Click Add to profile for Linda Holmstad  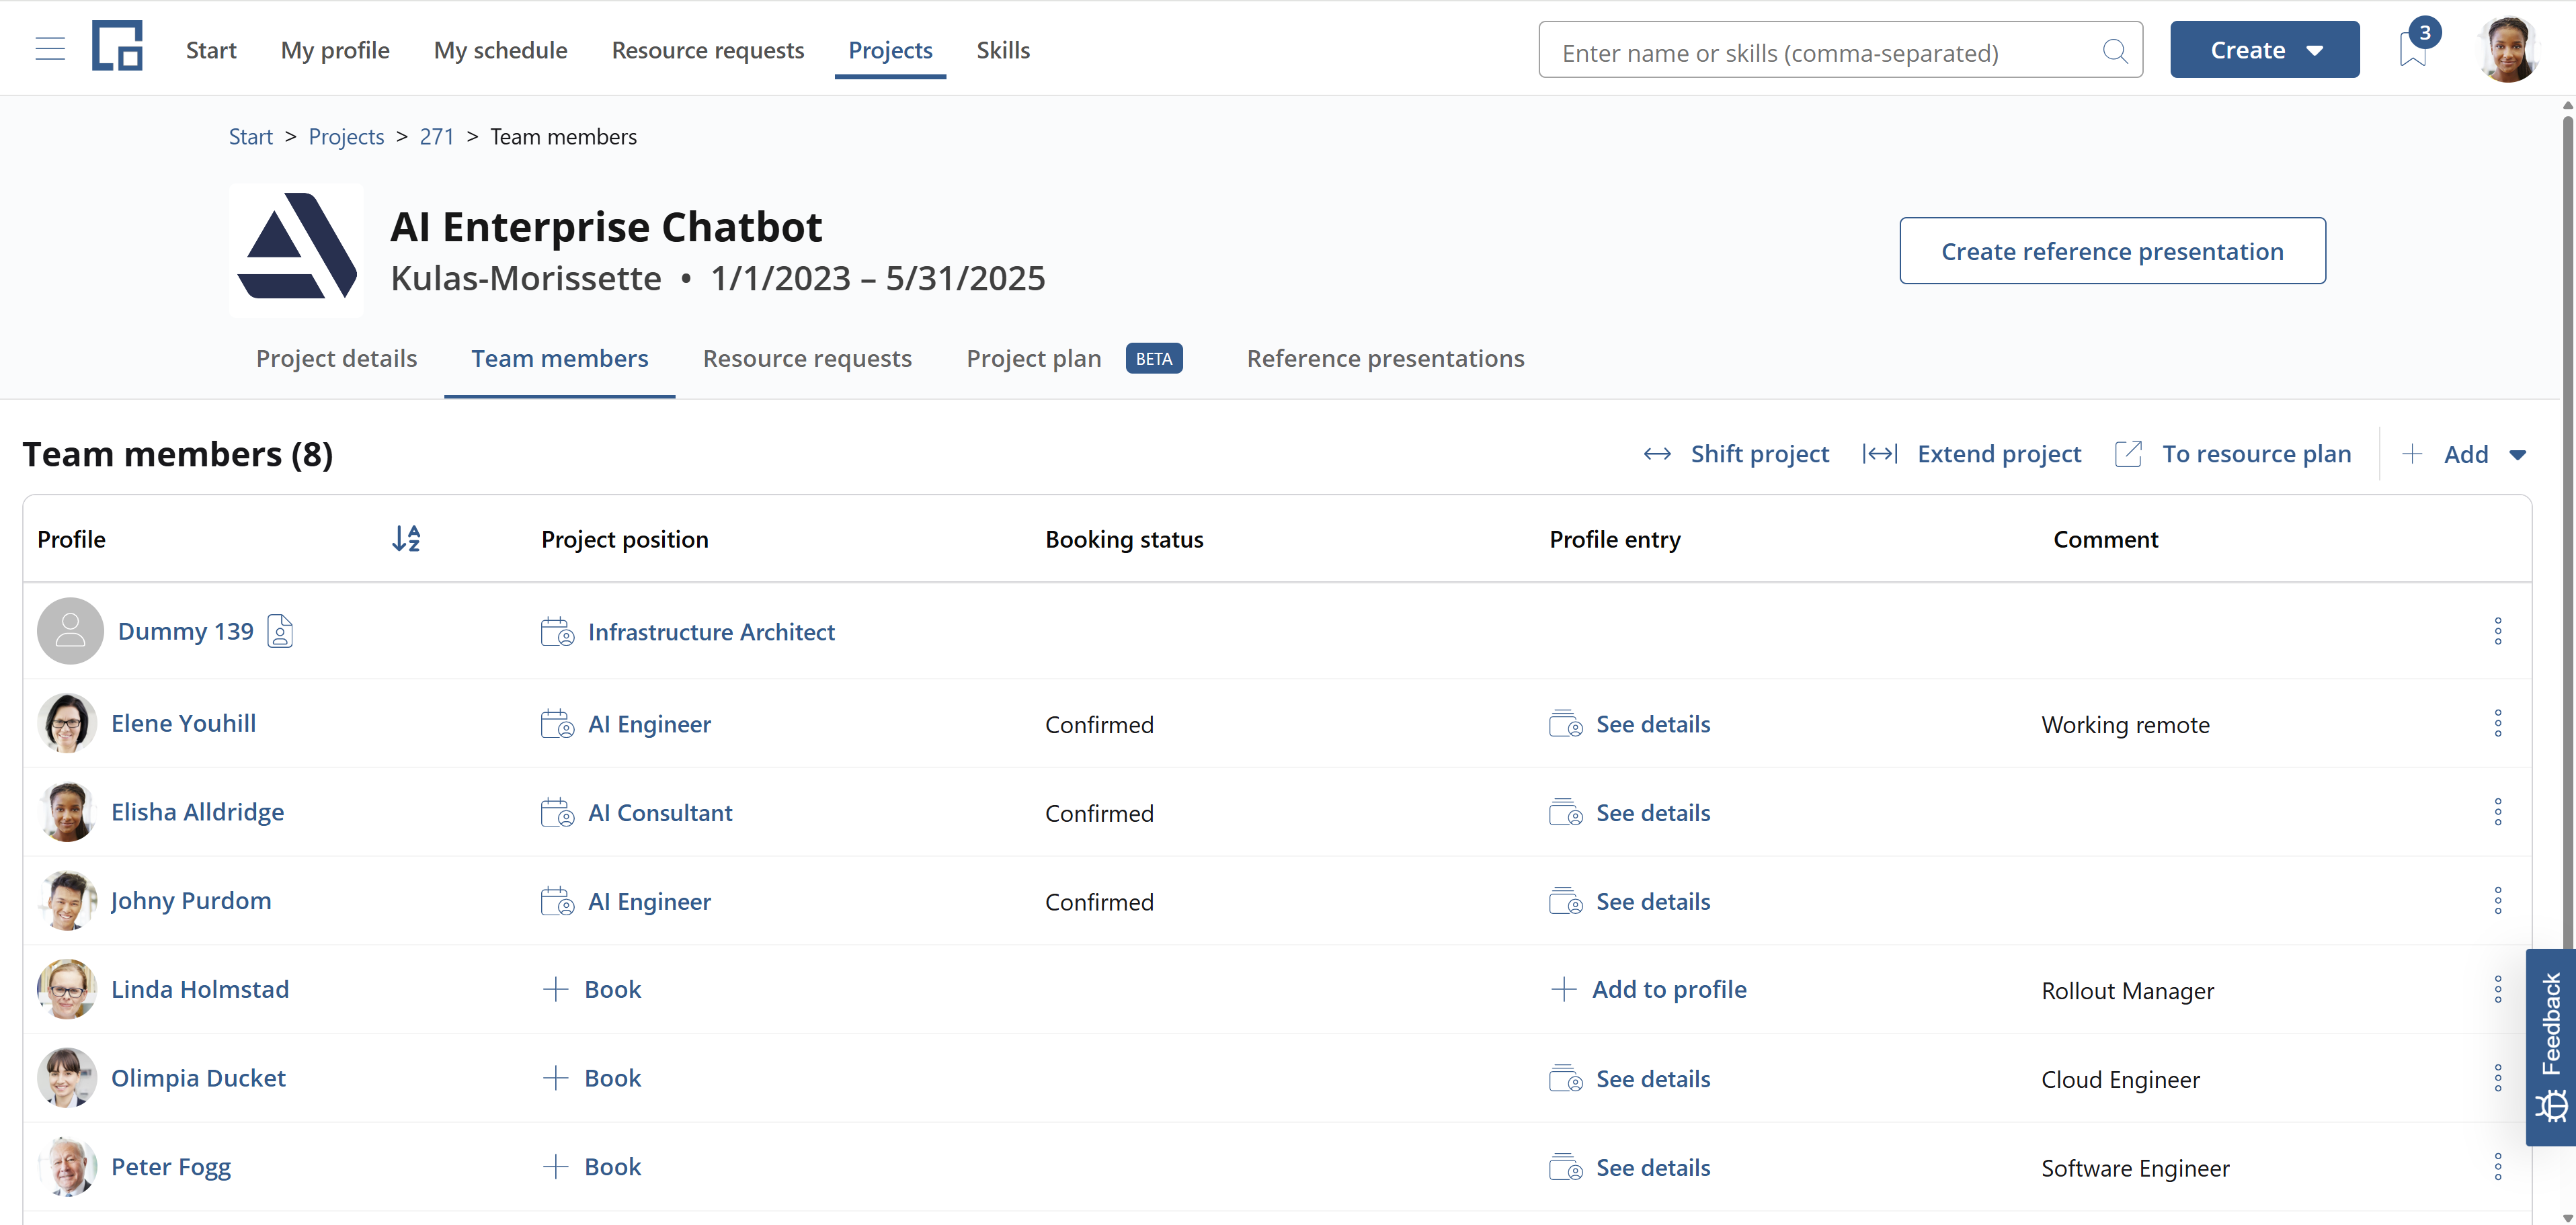click(1668, 989)
